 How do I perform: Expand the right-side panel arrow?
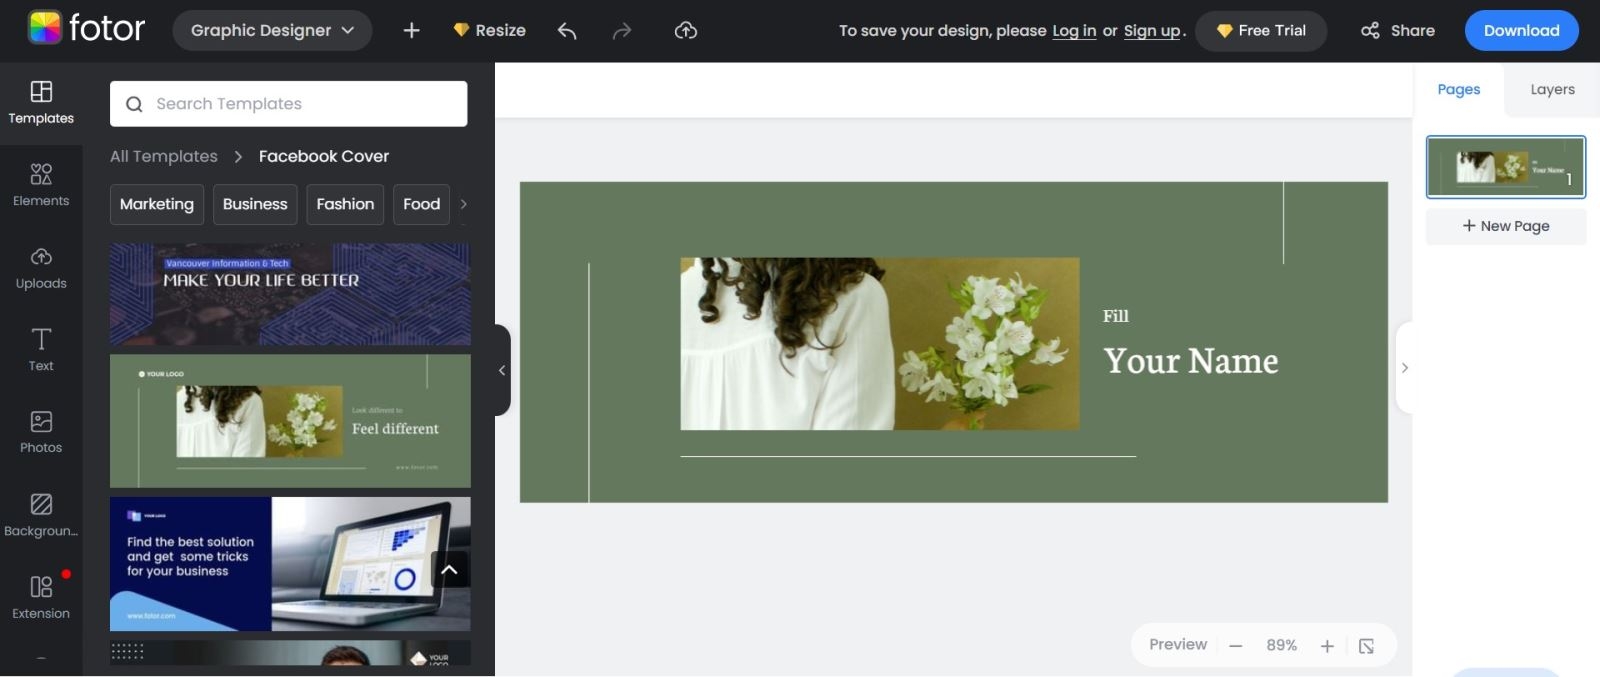pyautogui.click(x=1404, y=368)
